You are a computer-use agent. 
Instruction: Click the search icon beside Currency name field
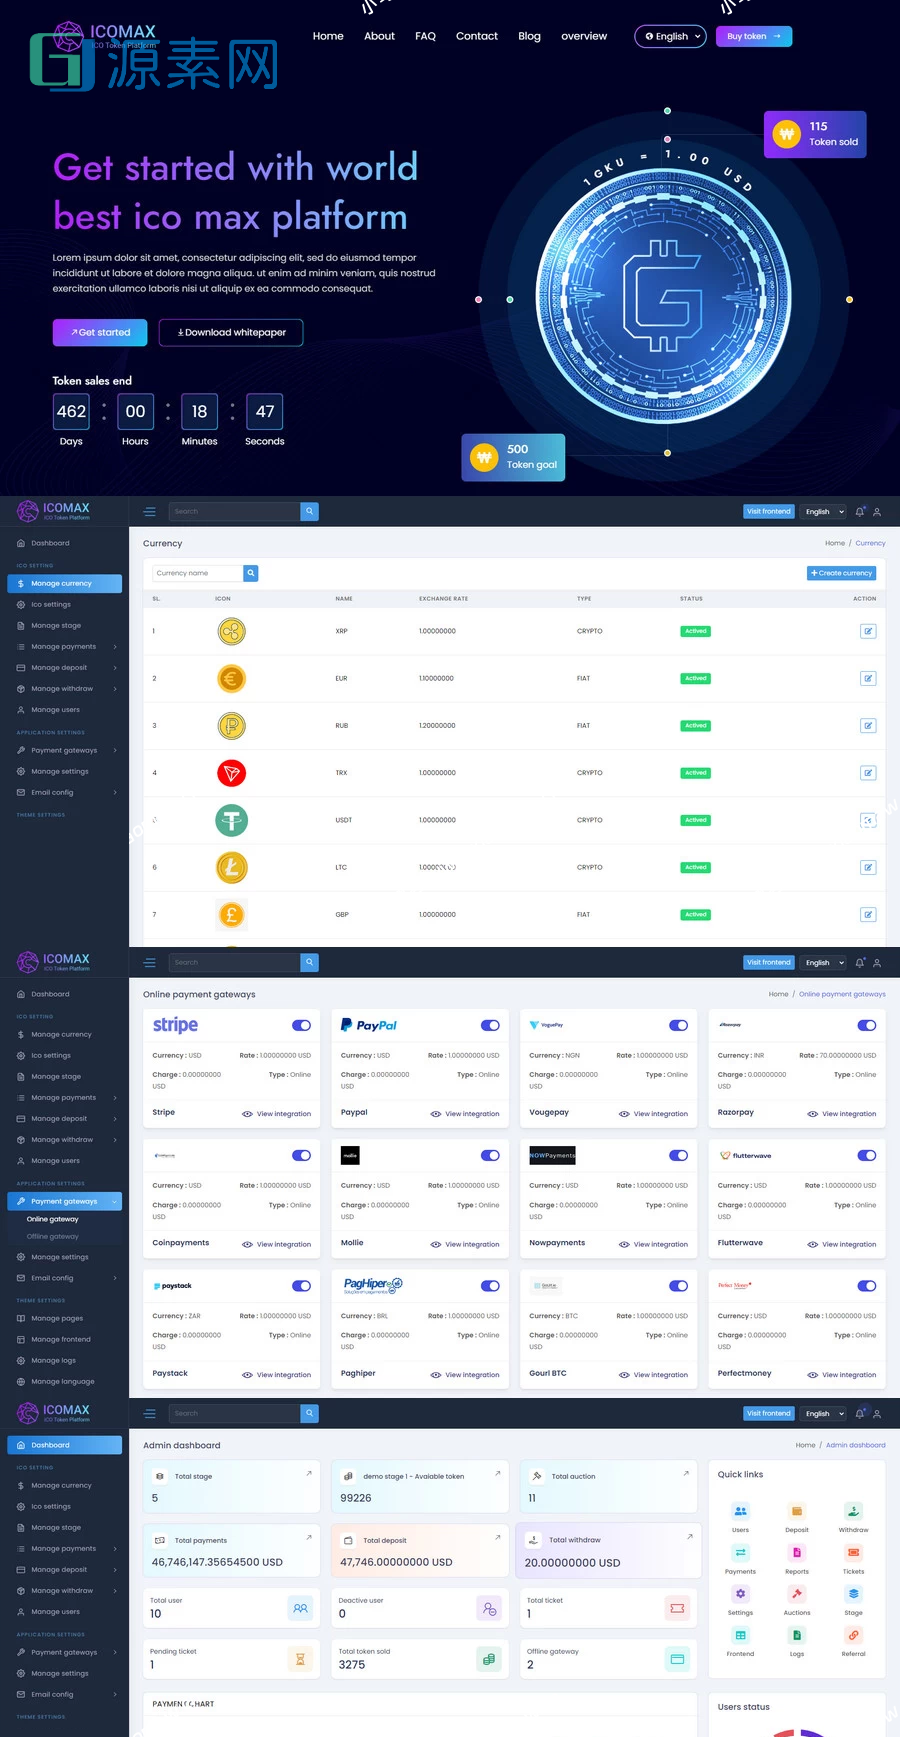coord(251,573)
